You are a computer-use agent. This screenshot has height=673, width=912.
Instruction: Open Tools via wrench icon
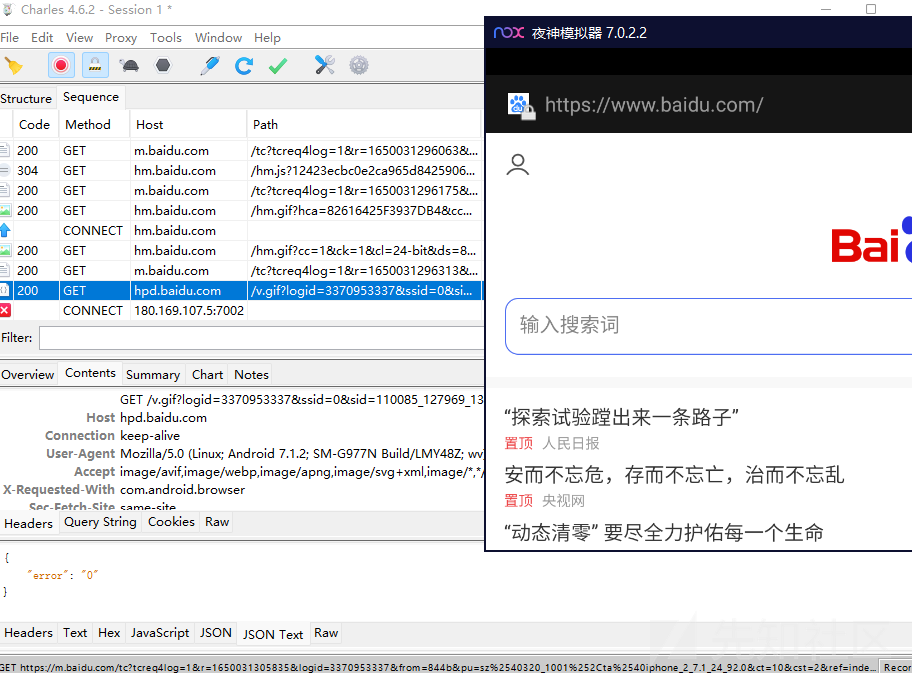point(324,66)
